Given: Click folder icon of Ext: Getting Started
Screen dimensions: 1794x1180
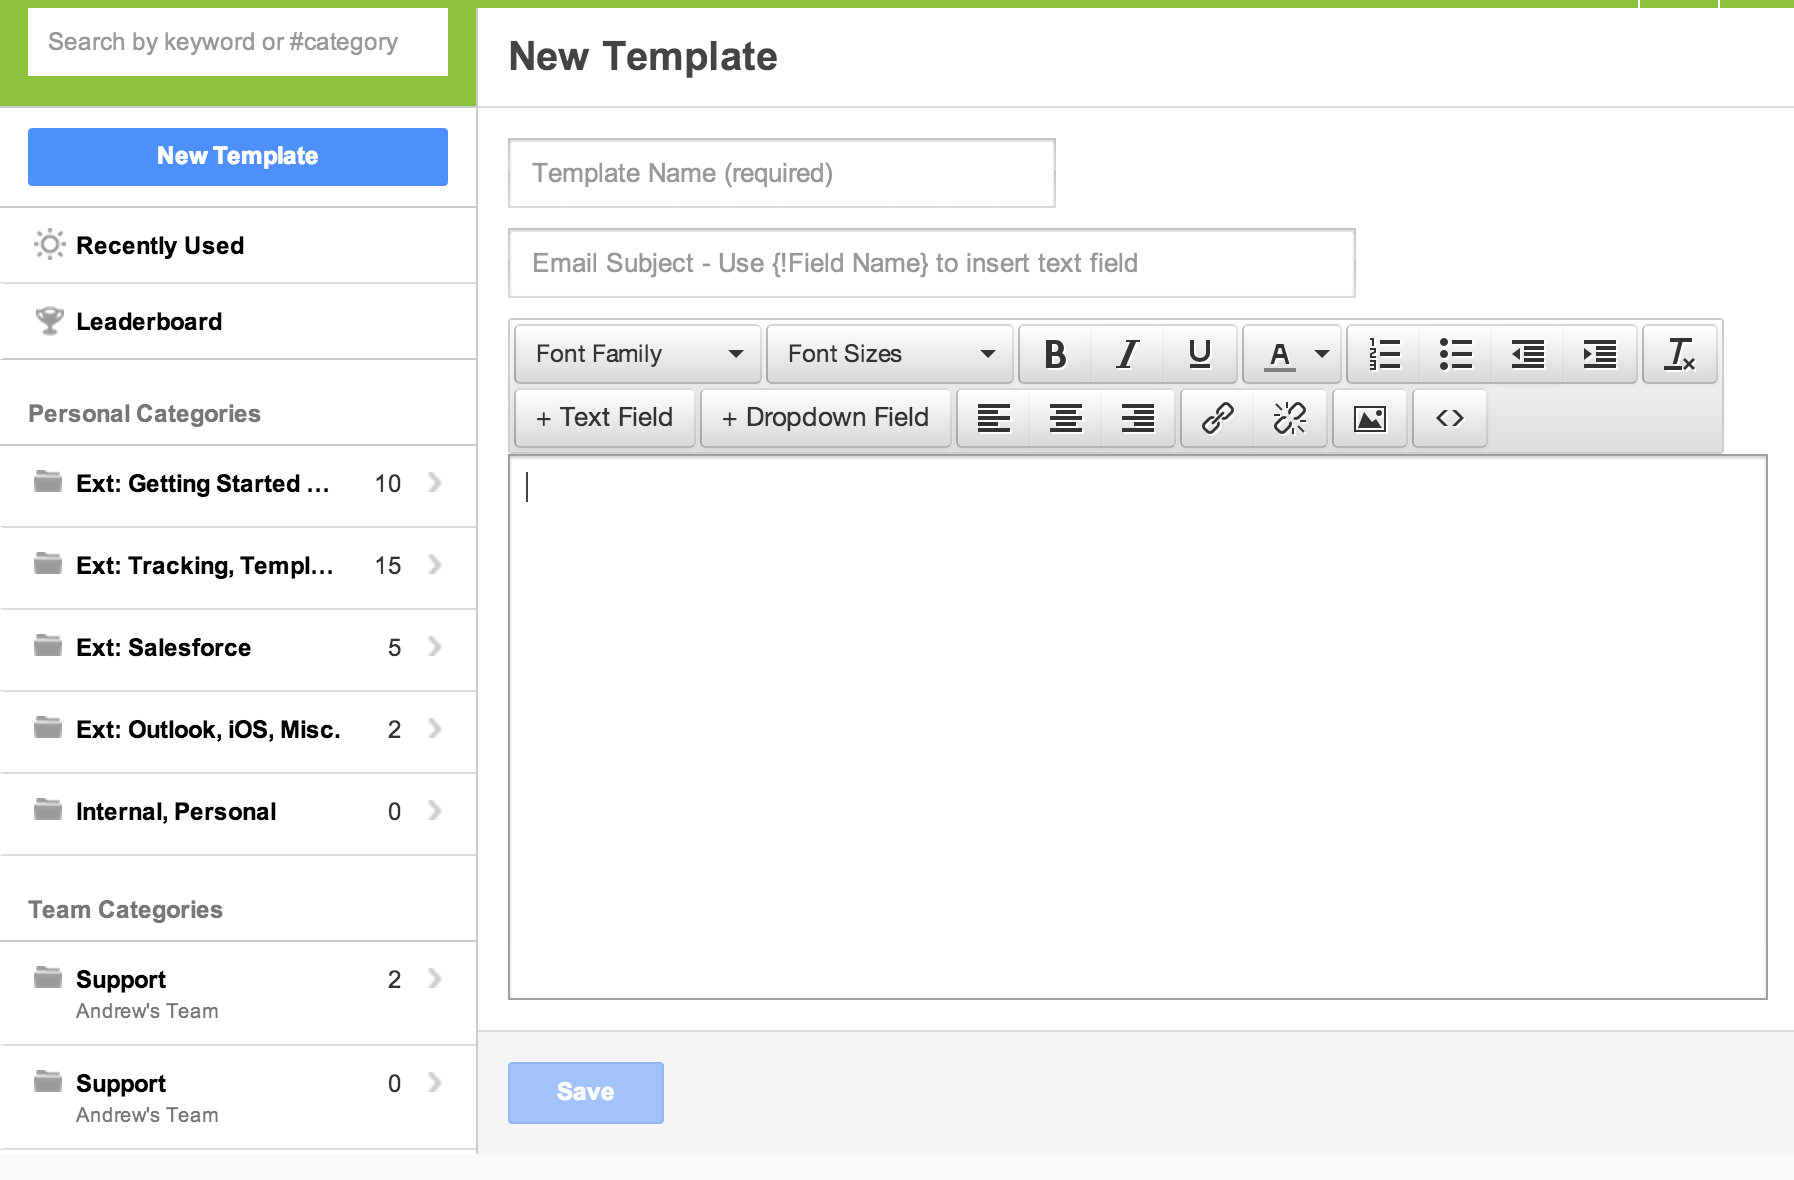Looking at the screenshot, I should (48, 482).
